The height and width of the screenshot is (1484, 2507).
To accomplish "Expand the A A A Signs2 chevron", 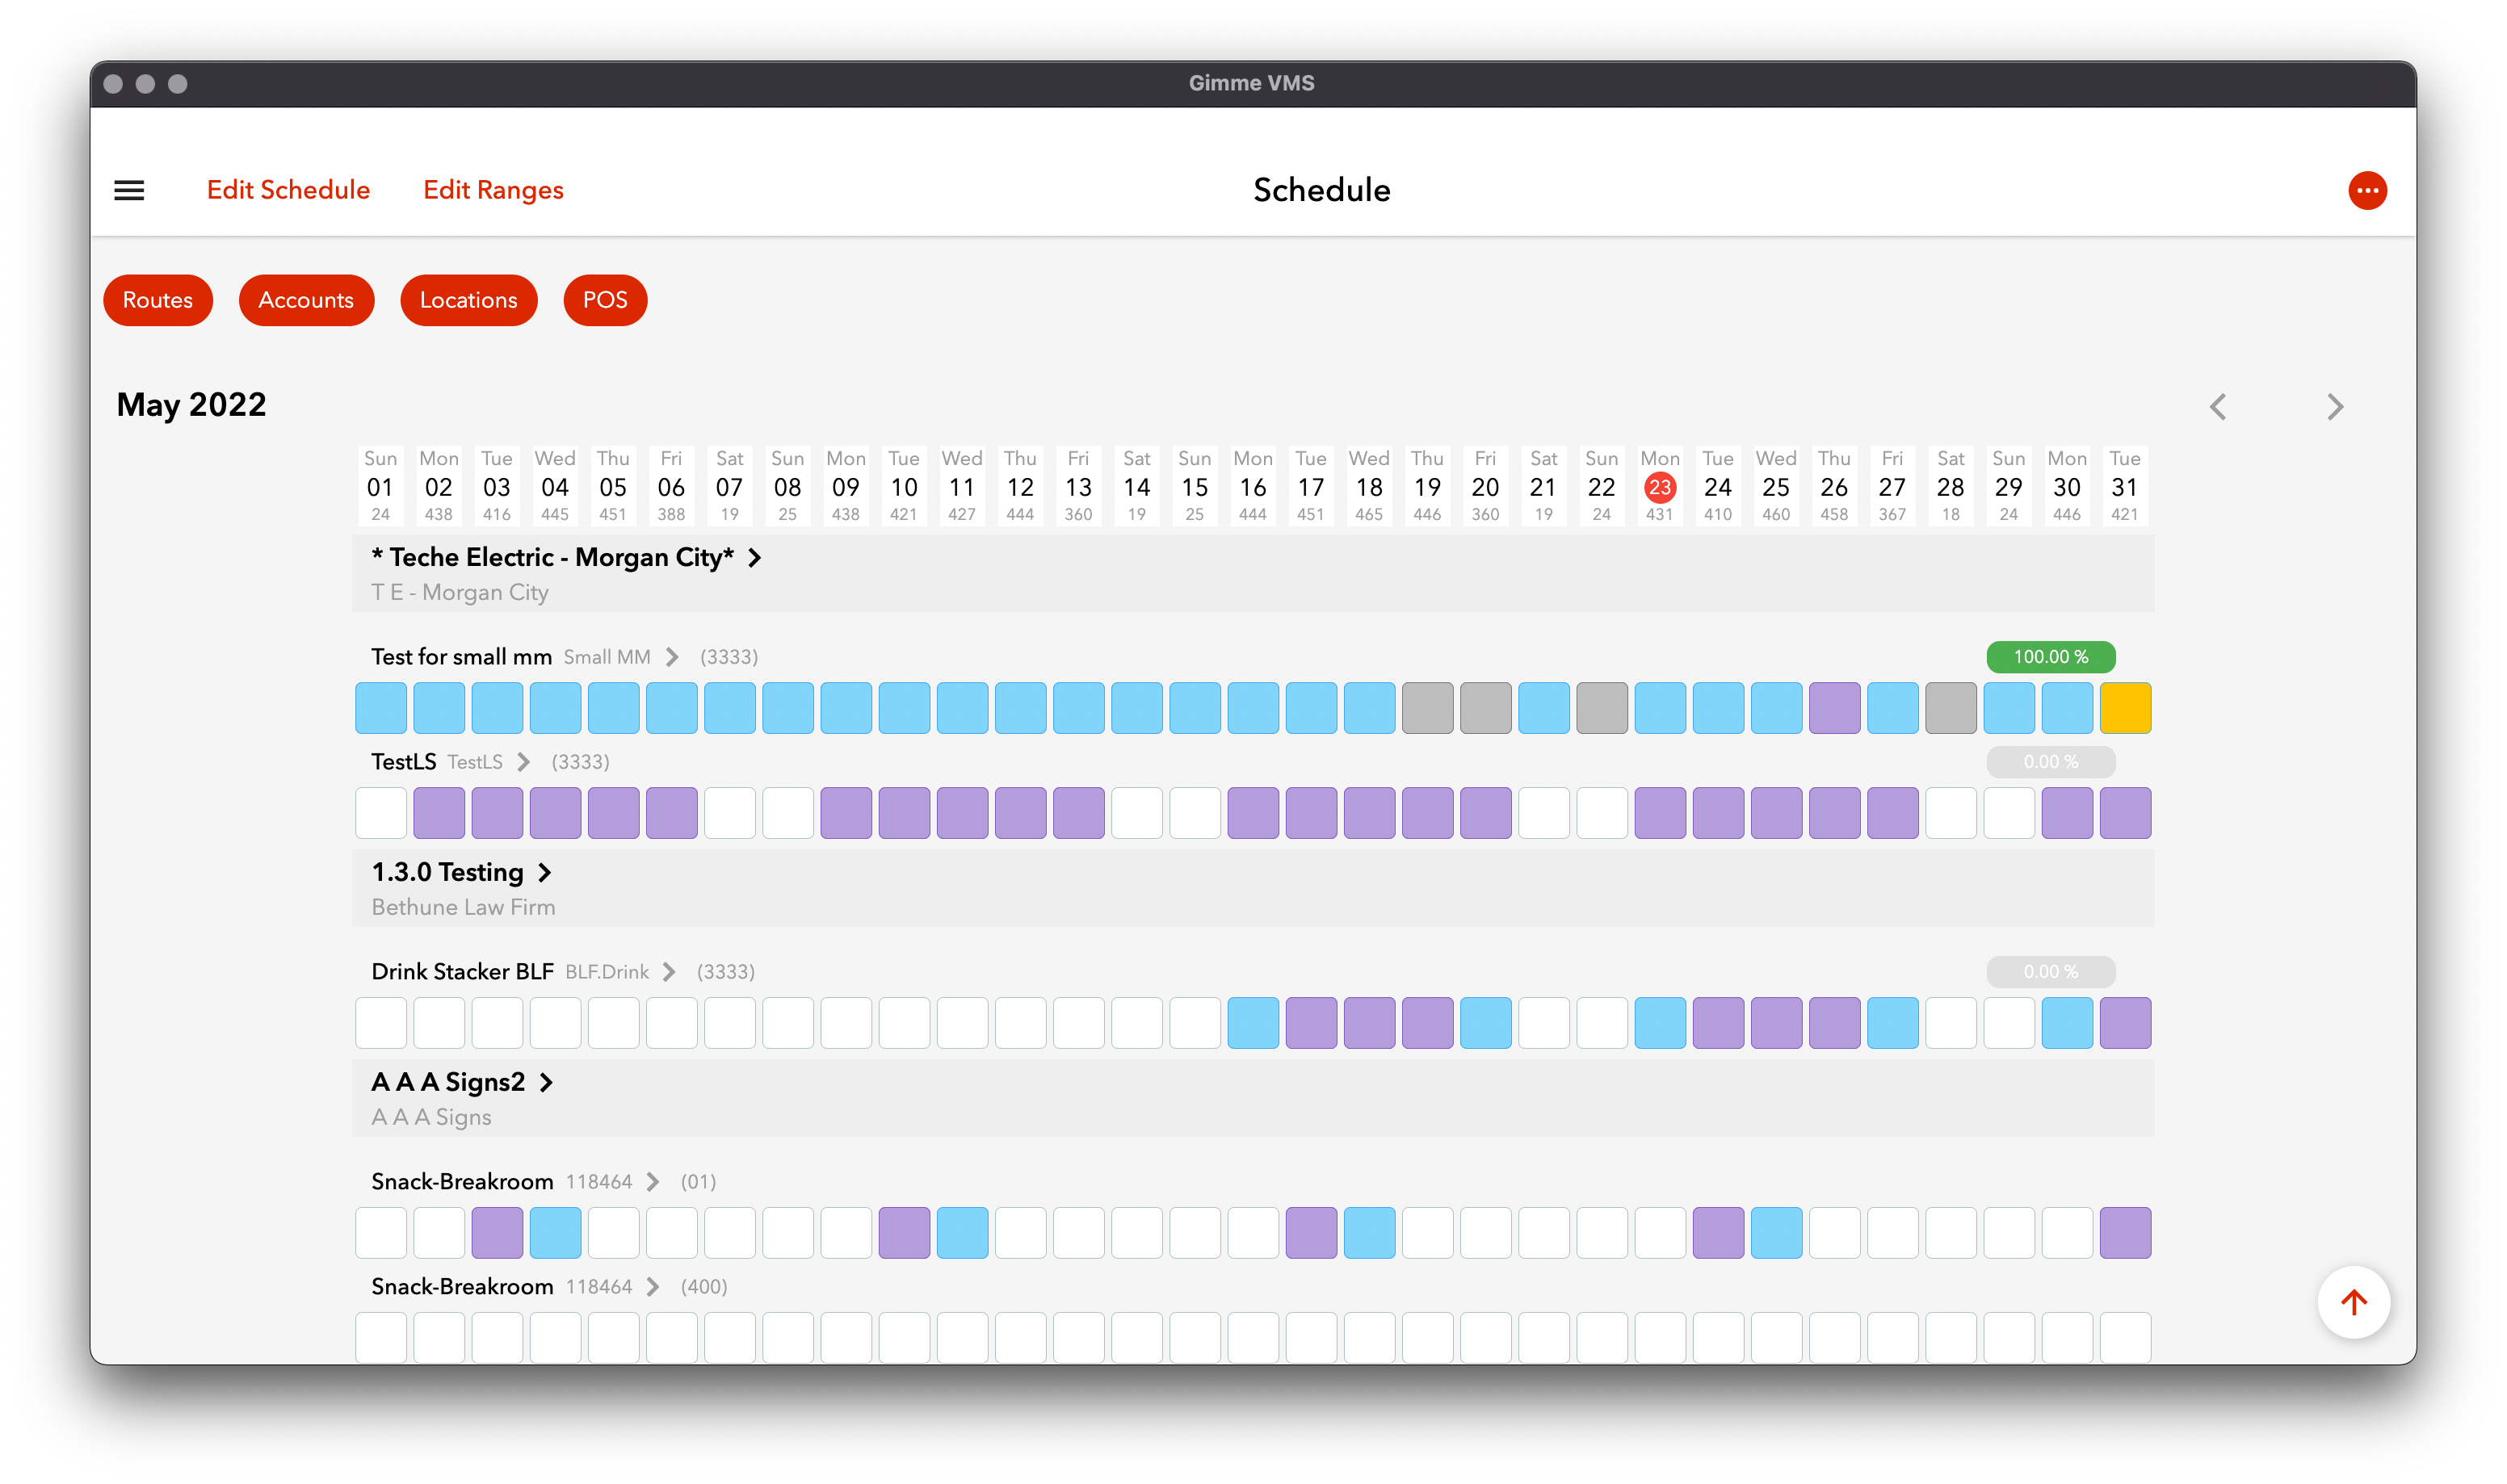I will [546, 1083].
